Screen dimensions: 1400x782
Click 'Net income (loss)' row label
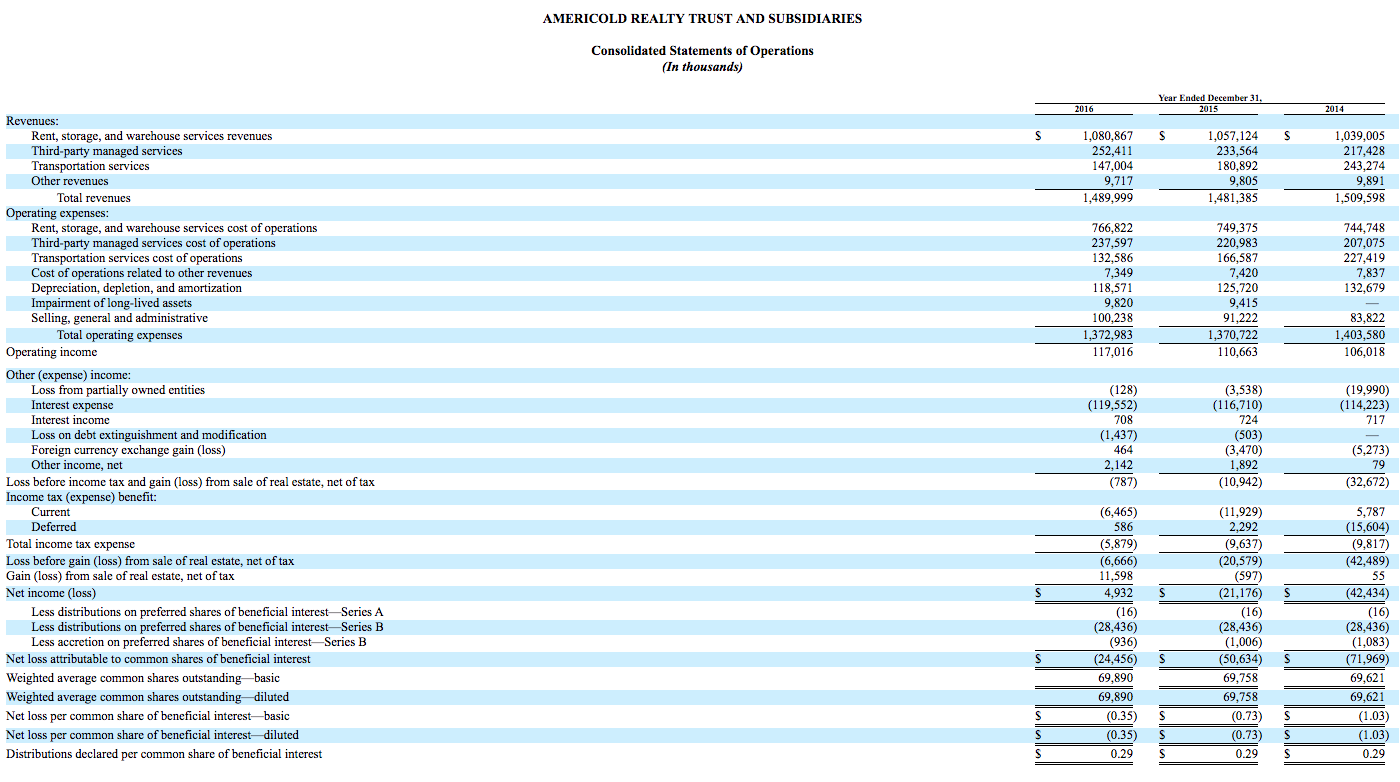click(x=51, y=593)
